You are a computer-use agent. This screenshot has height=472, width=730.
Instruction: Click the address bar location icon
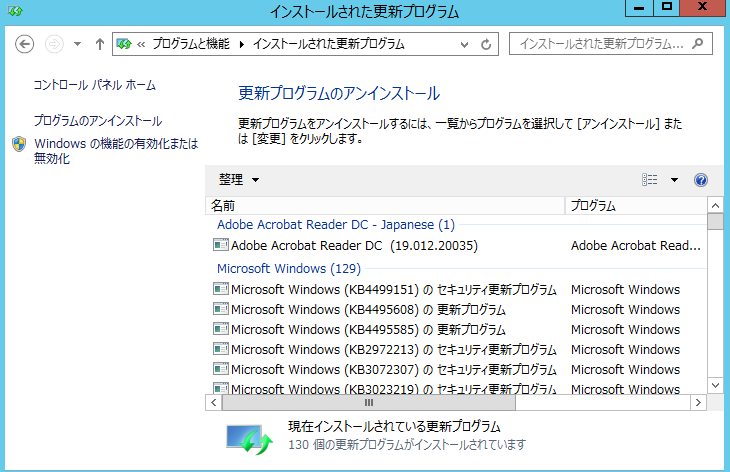124,44
